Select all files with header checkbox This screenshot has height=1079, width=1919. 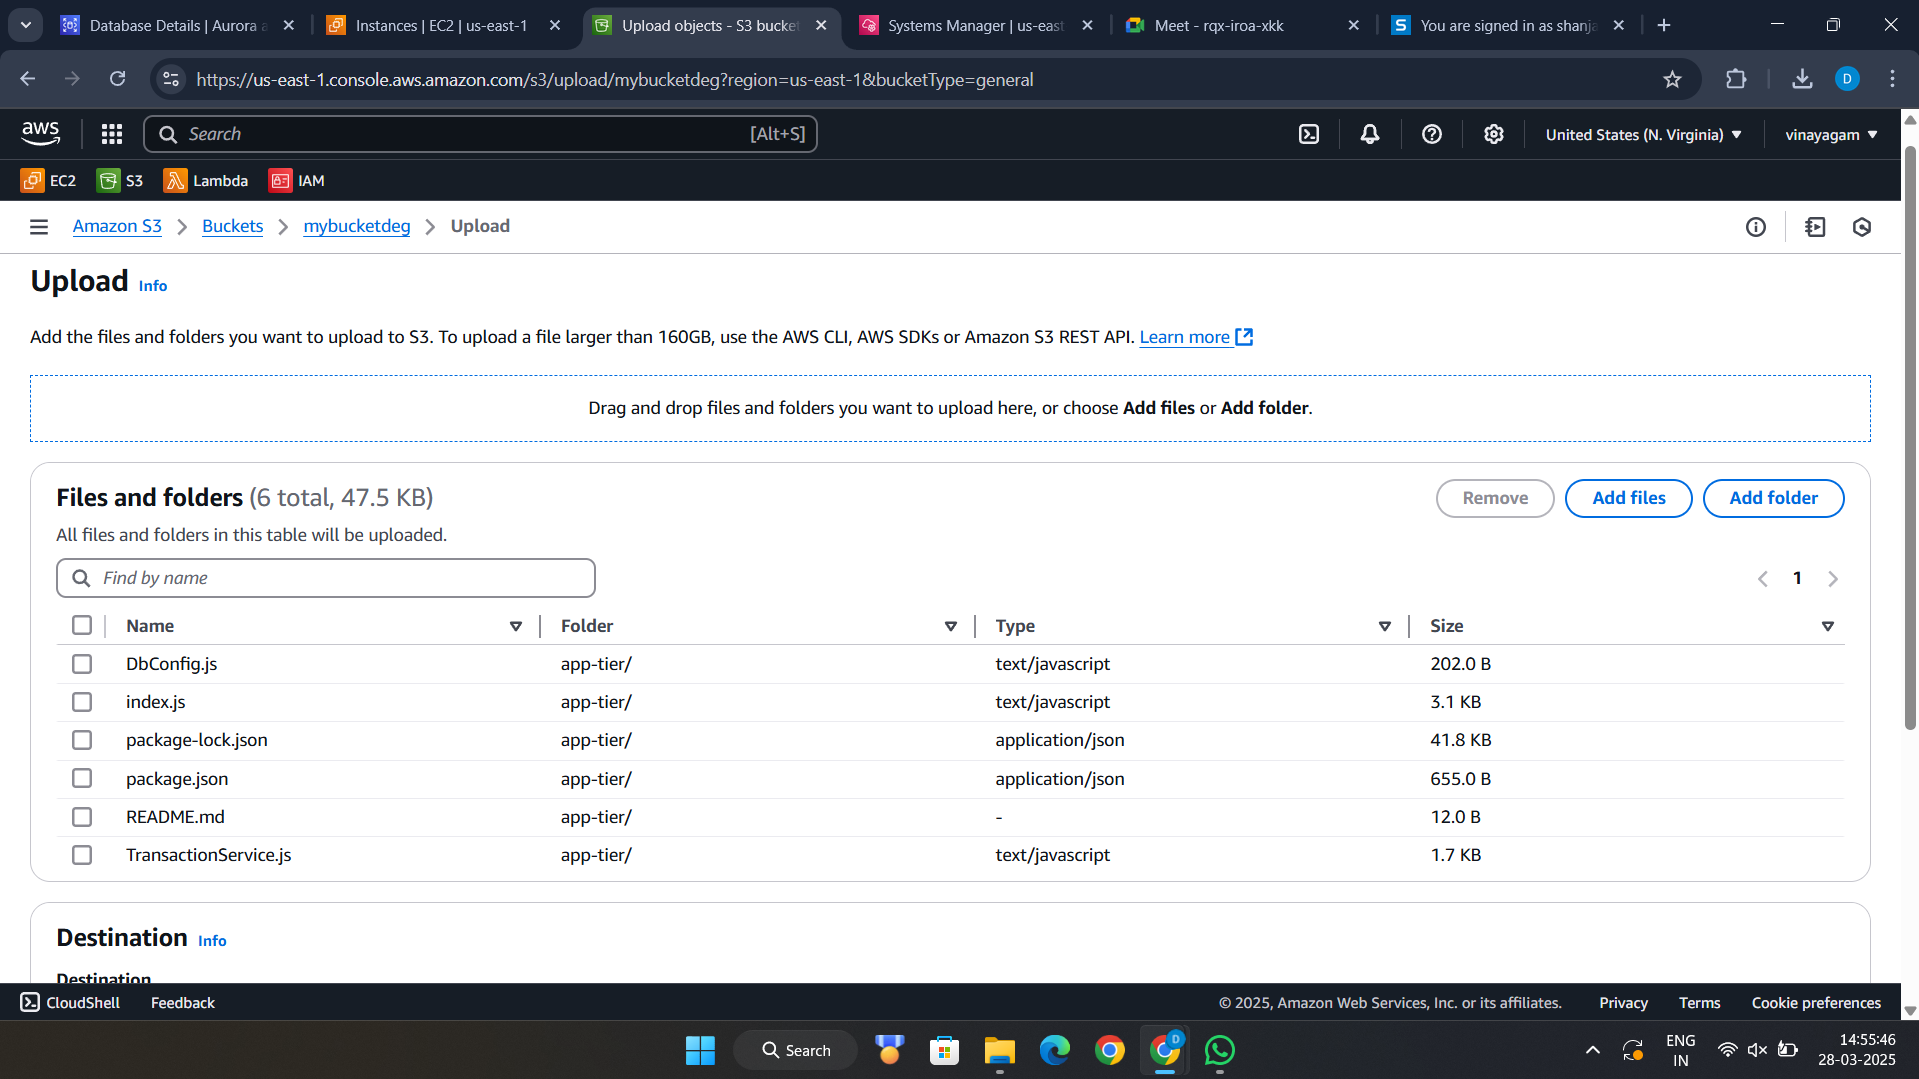82,625
